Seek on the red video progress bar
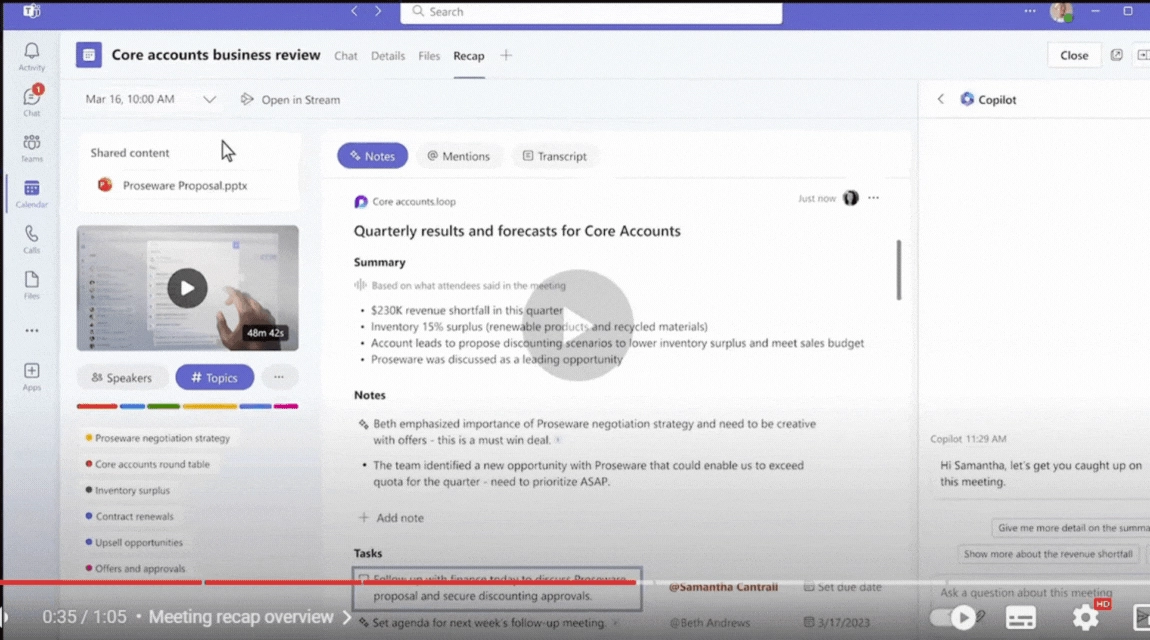This screenshot has height=640, width=1150. click(318, 582)
